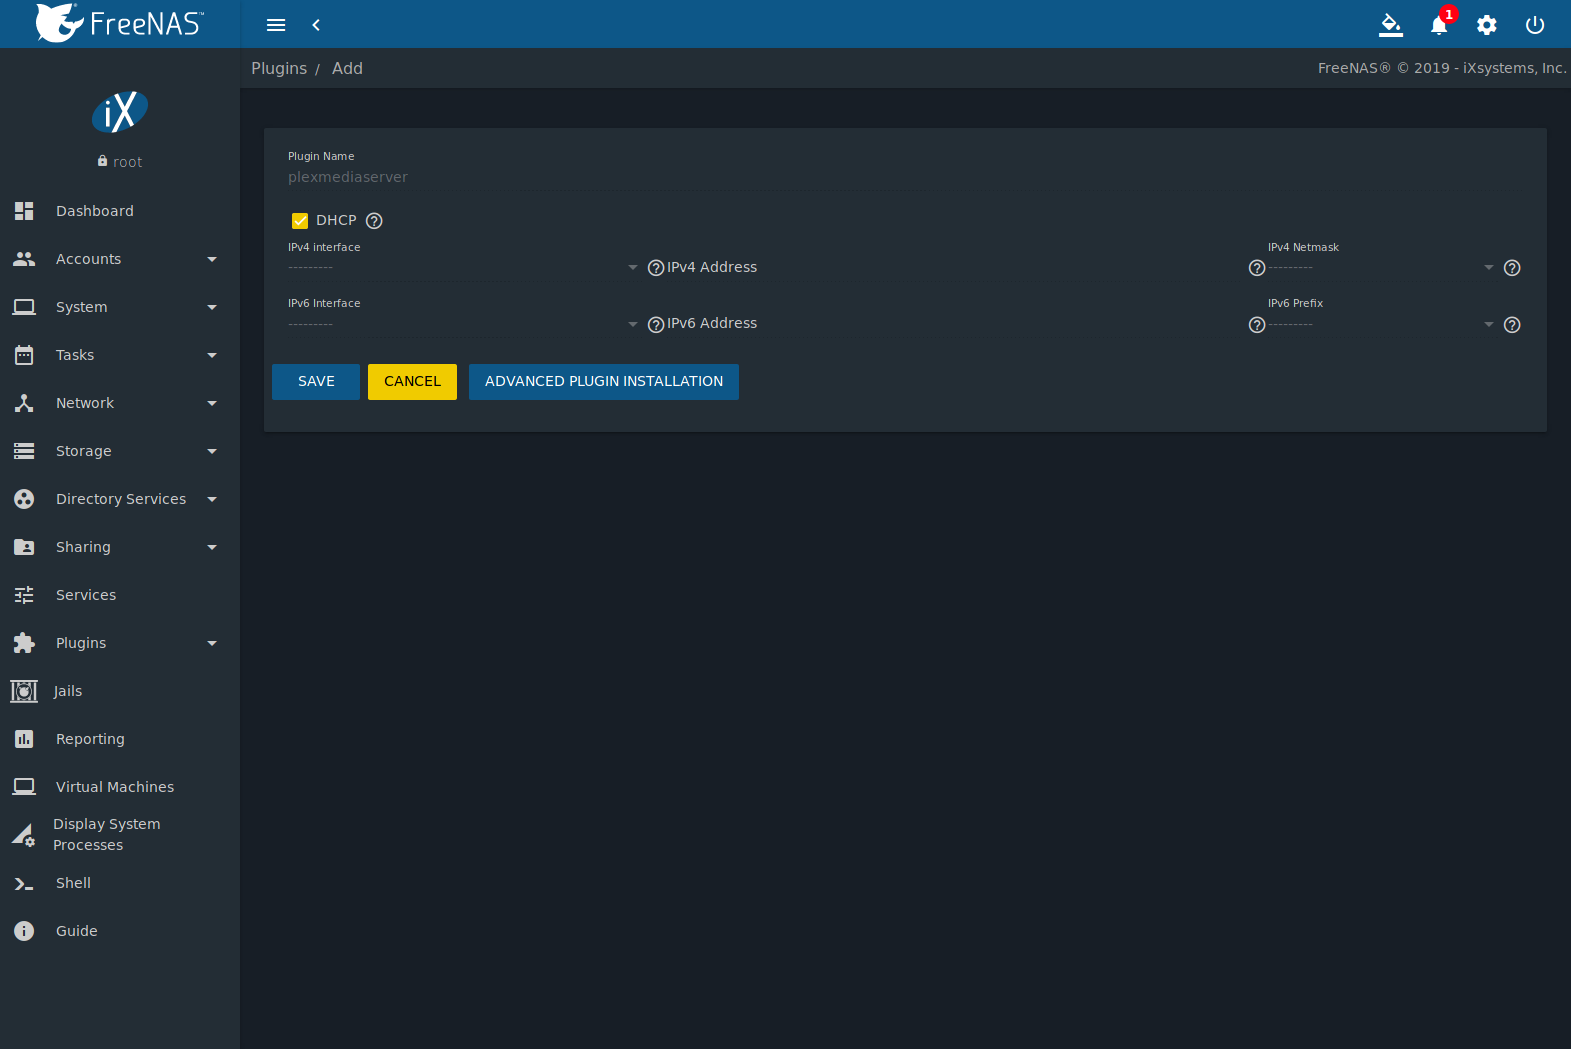Show help for the IPv4 Netmask field

click(x=1512, y=268)
